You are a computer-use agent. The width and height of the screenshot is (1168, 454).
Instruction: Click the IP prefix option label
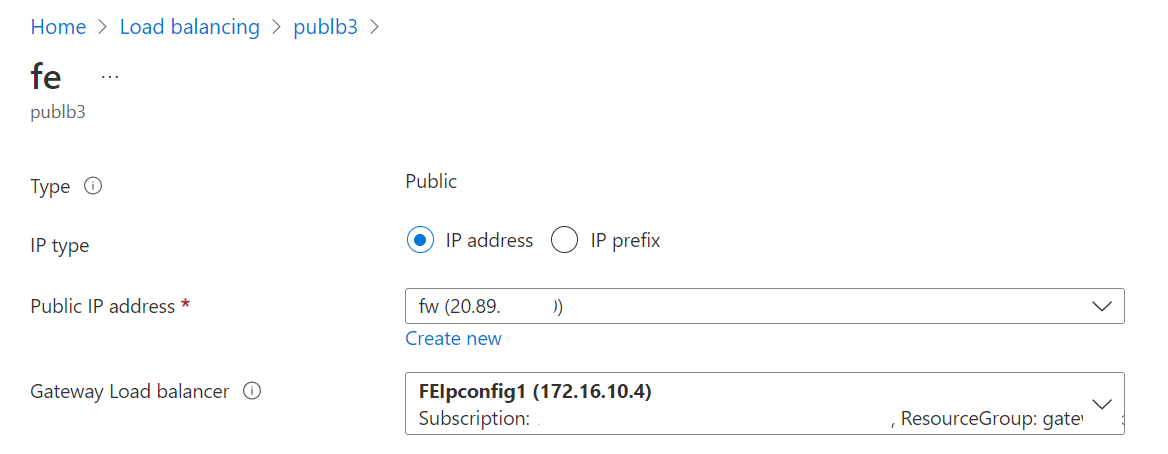pos(625,241)
